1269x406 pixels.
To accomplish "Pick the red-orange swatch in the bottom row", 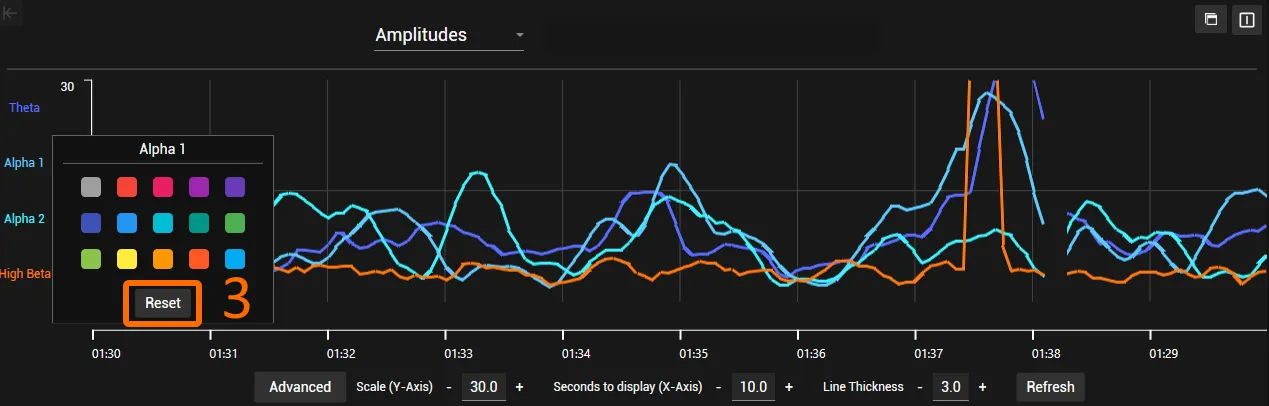I will pos(199,259).
